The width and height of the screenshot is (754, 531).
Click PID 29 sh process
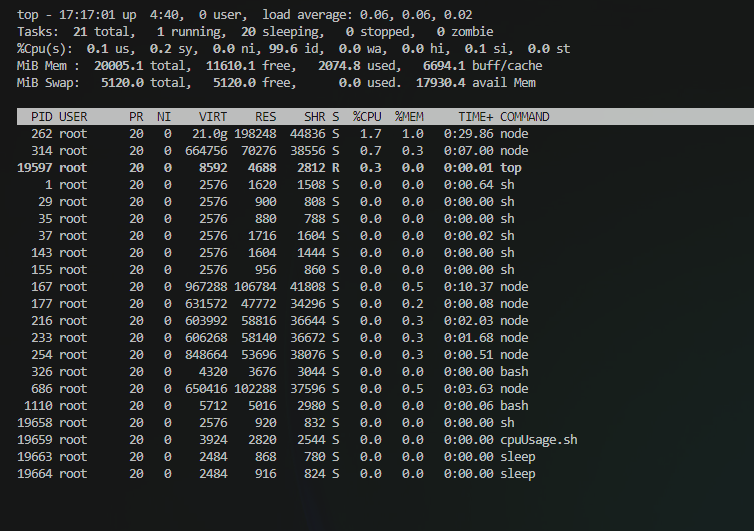coord(45,202)
